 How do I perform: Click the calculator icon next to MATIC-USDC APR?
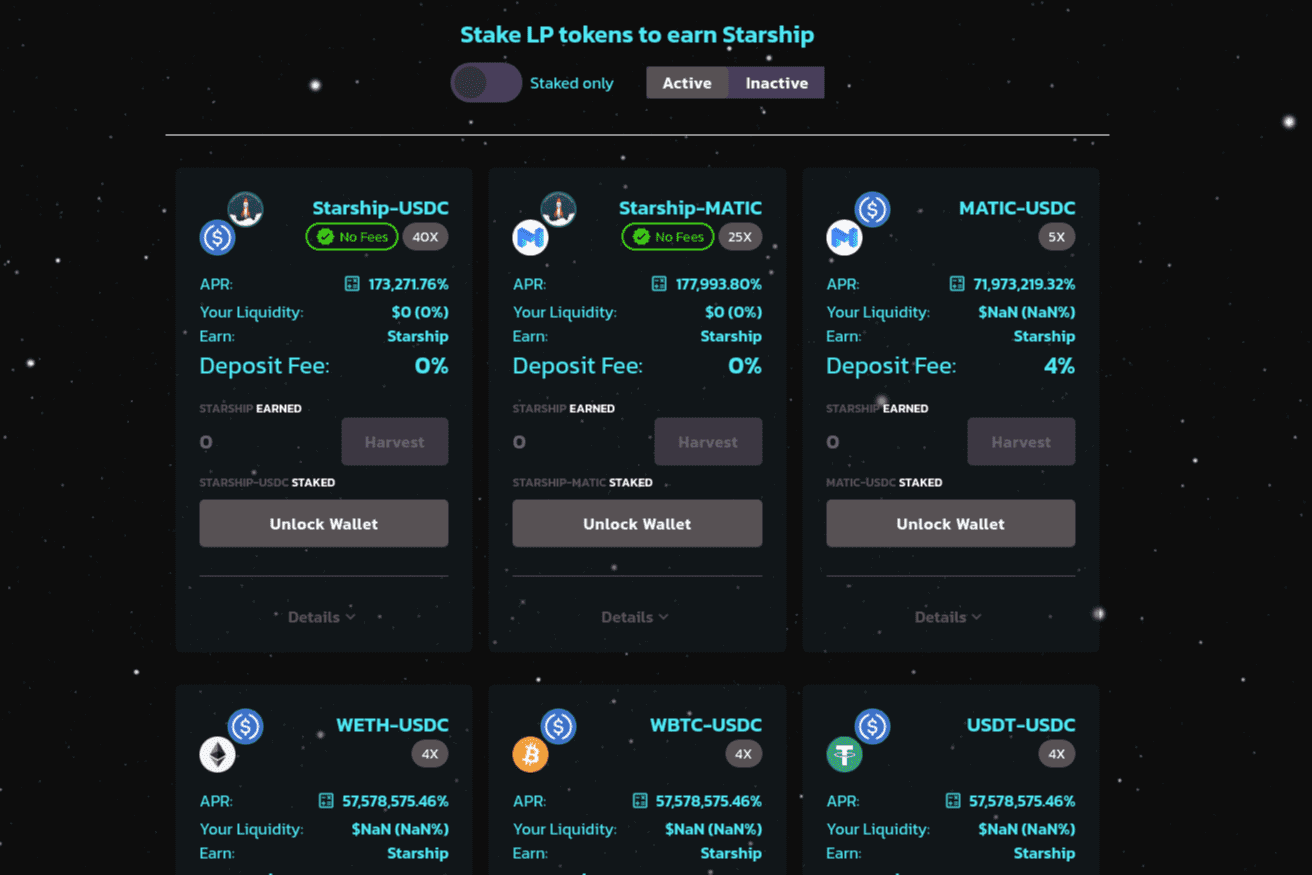click(x=957, y=284)
